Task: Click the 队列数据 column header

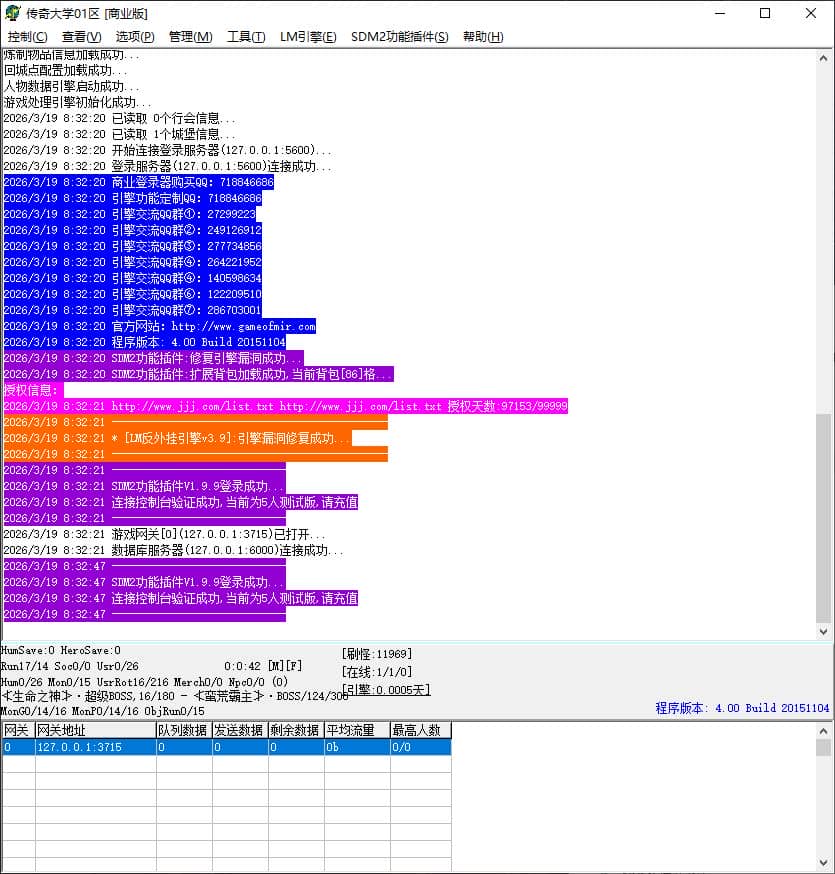Action: pyautogui.click(x=184, y=730)
